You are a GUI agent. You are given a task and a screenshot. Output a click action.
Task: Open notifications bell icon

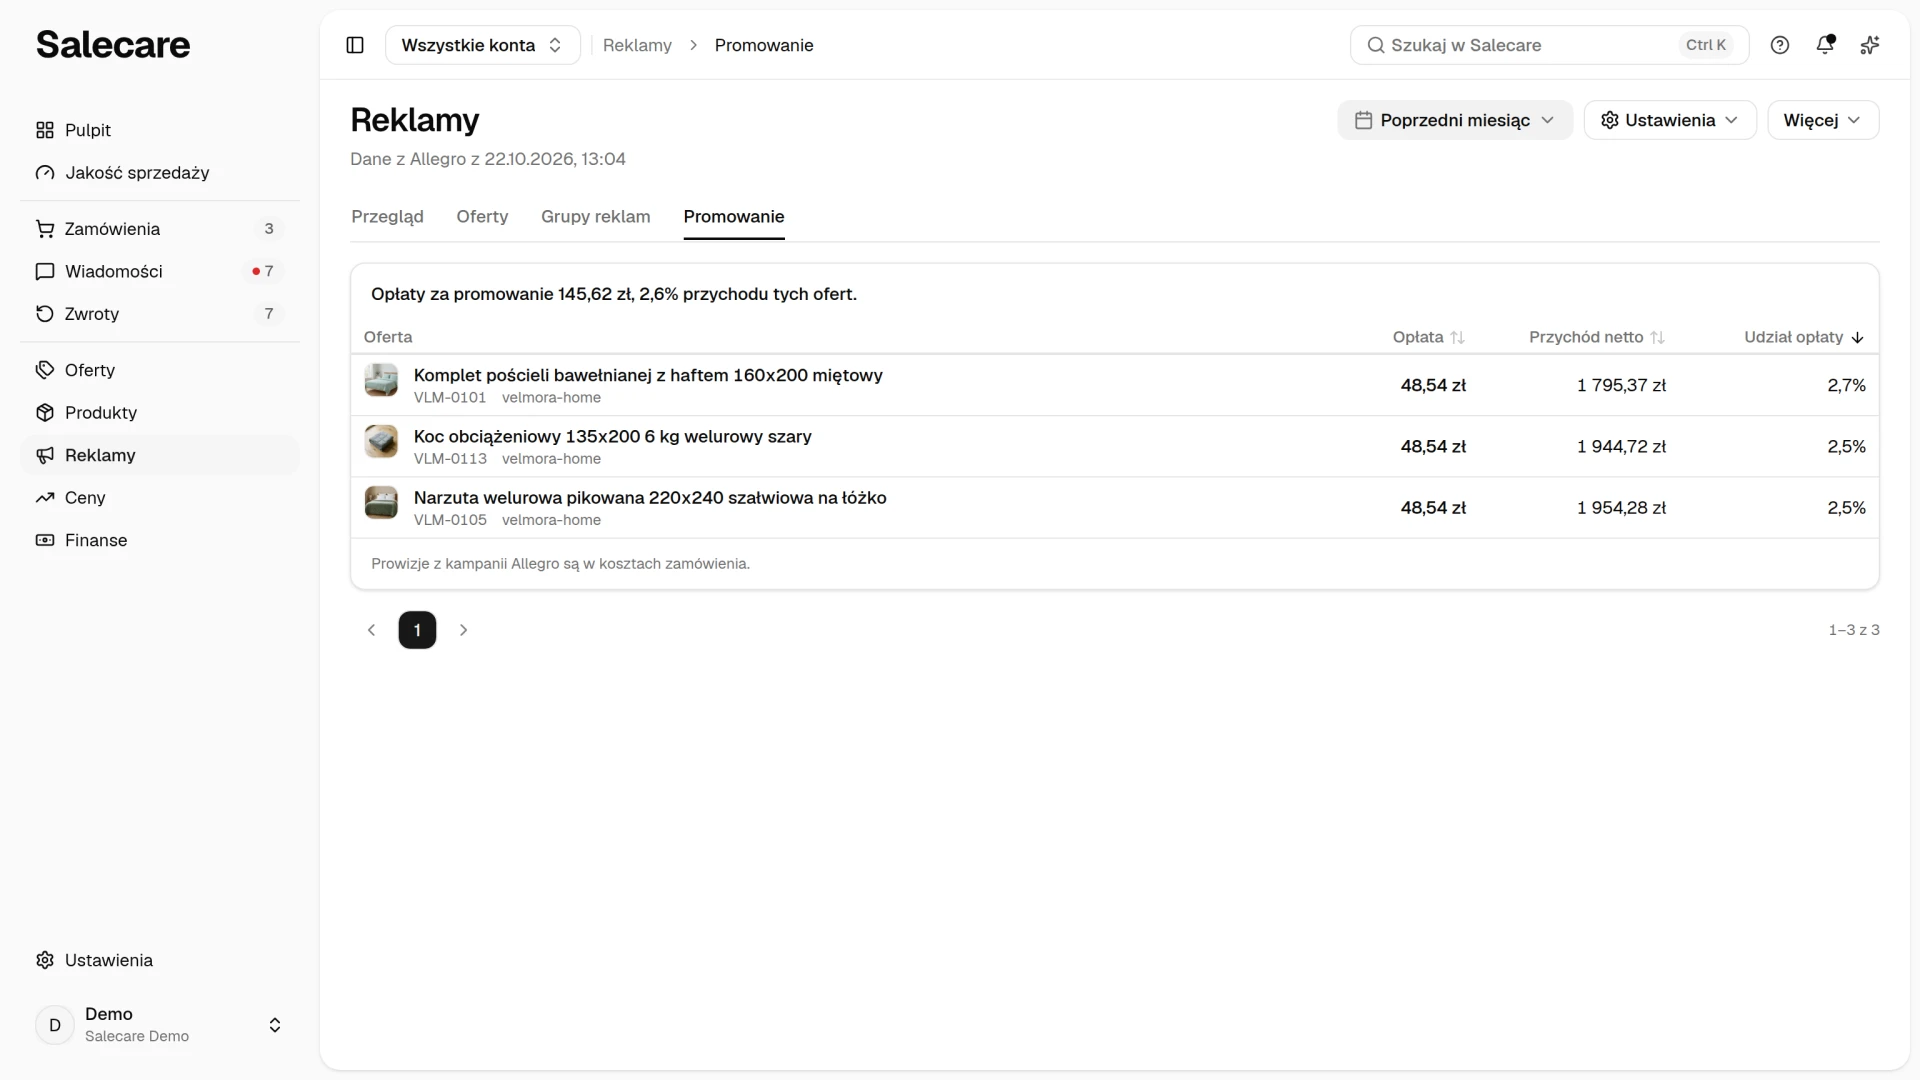click(1825, 45)
